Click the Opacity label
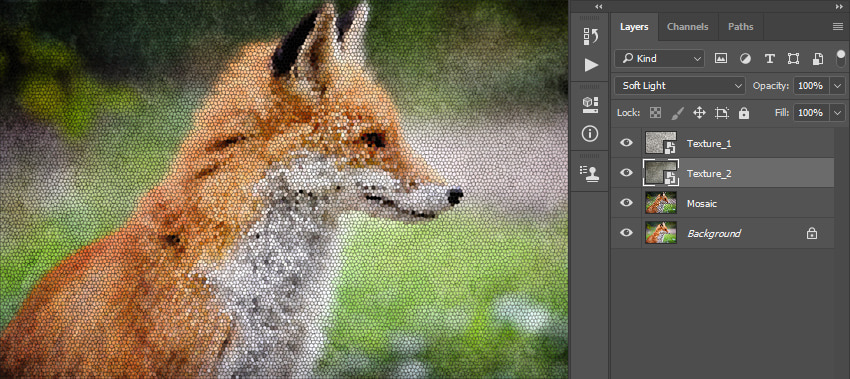Image resolution: width=850 pixels, height=379 pixels. point(771,86)
